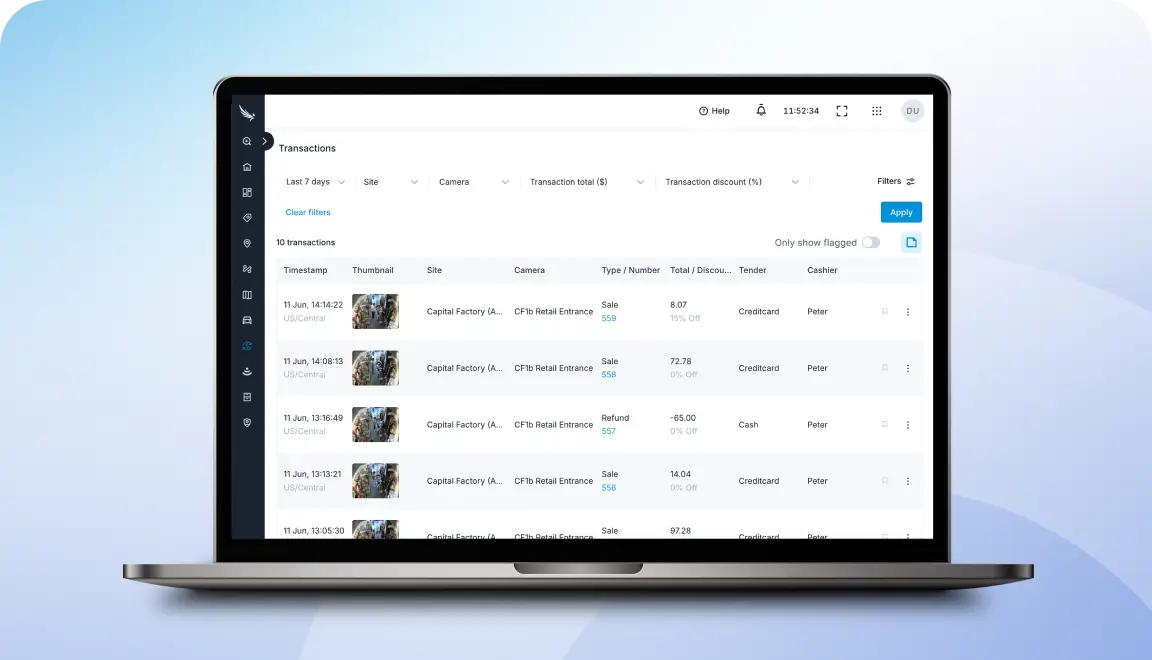Expand the Camera filter dropdown

click(473, 182)
